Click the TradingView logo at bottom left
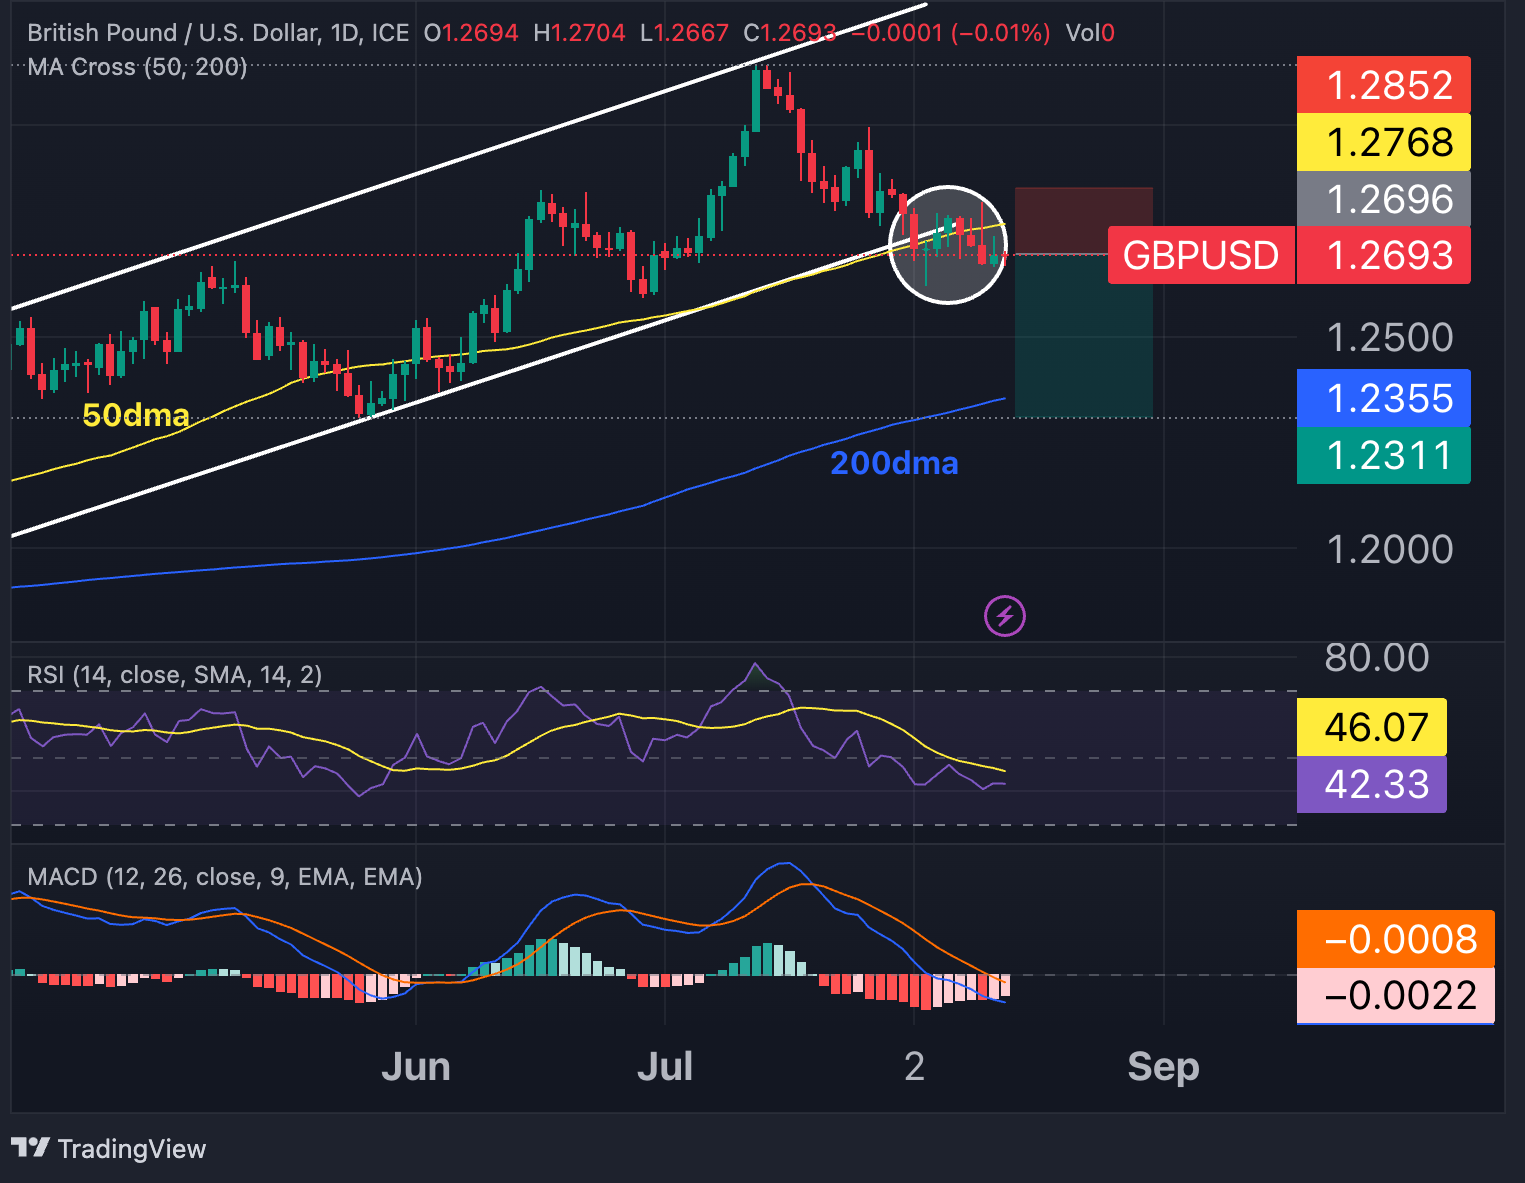Screen dimensions: 1525x1183 (30, 1147)
